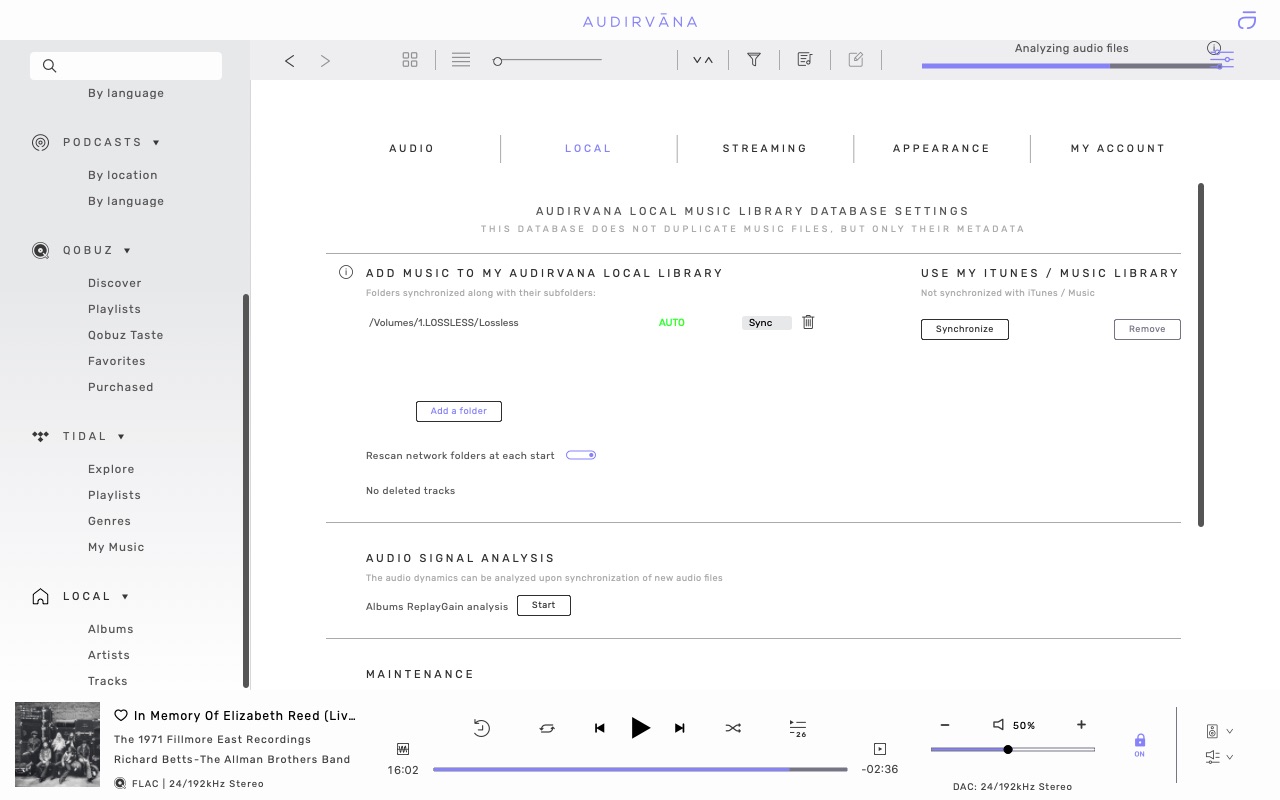The image size is (1280, 800).
Task: Open the output device dropdown
Action: tap(1219, 731)
